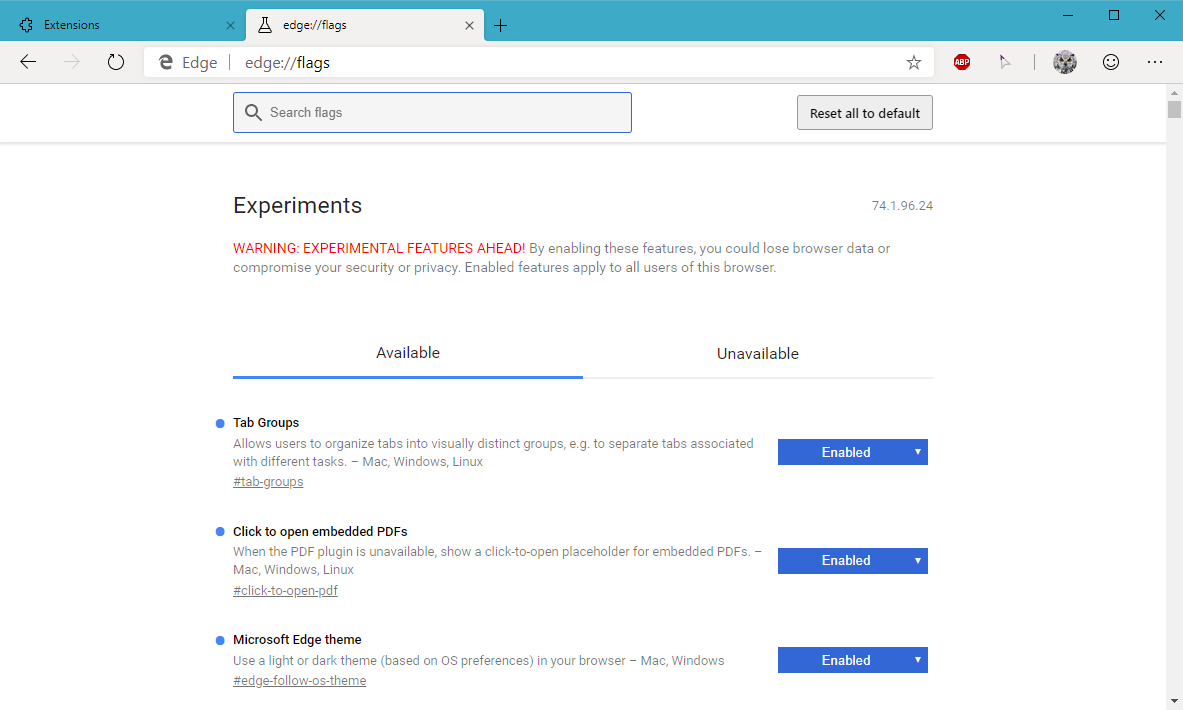1183x710 pixels.
Task: Reload the page with refresh icon
Action: coord(116,62)
